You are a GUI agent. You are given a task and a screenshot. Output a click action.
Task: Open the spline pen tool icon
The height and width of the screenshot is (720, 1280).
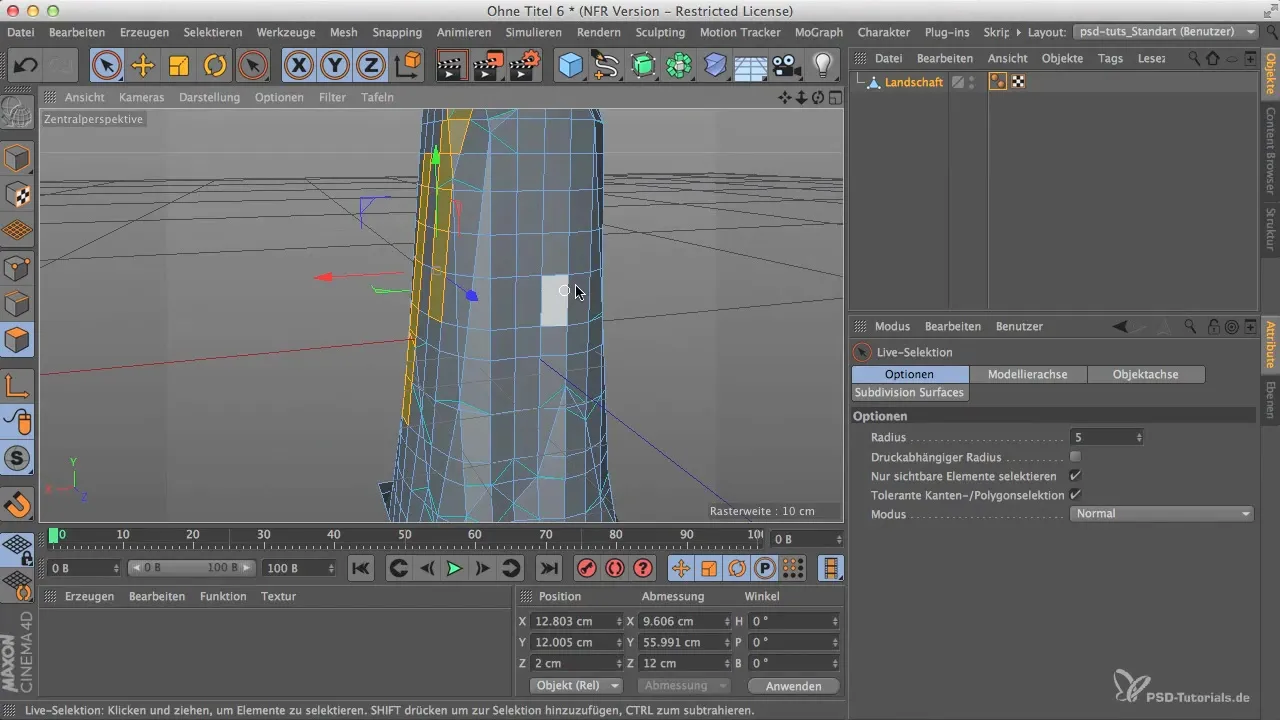pyautogui.click(x=606, y=66)
